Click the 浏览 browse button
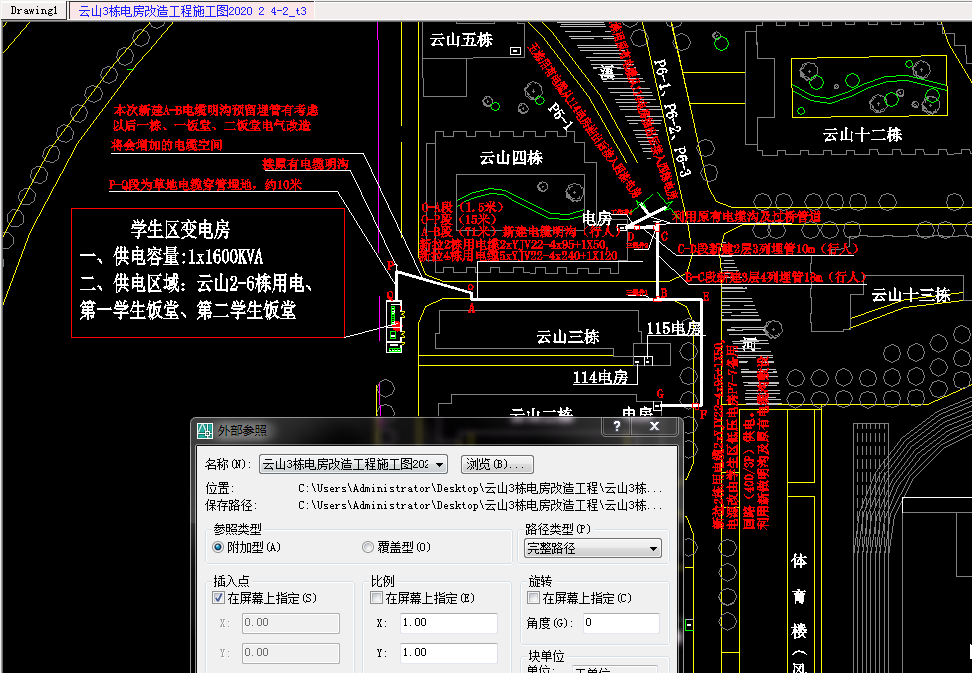 (497, 464)
